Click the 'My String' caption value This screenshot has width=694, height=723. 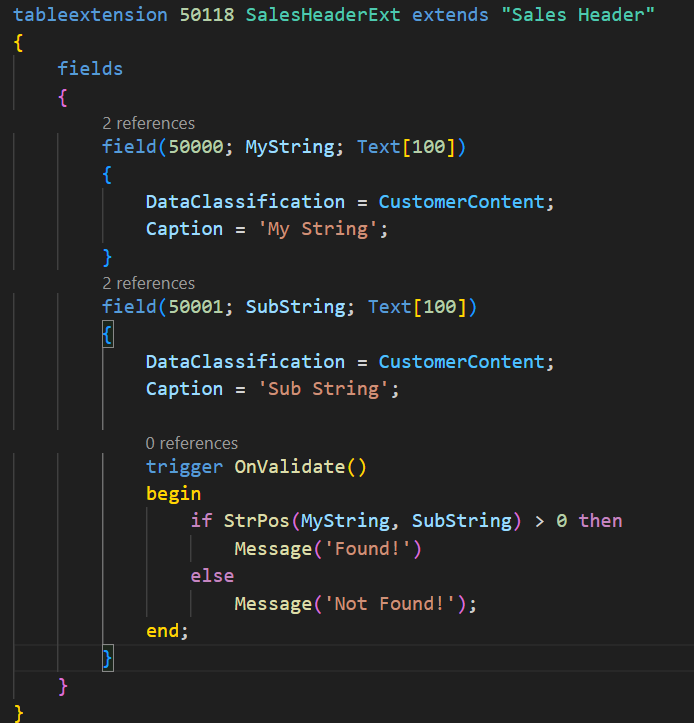(x=324, y=229)
